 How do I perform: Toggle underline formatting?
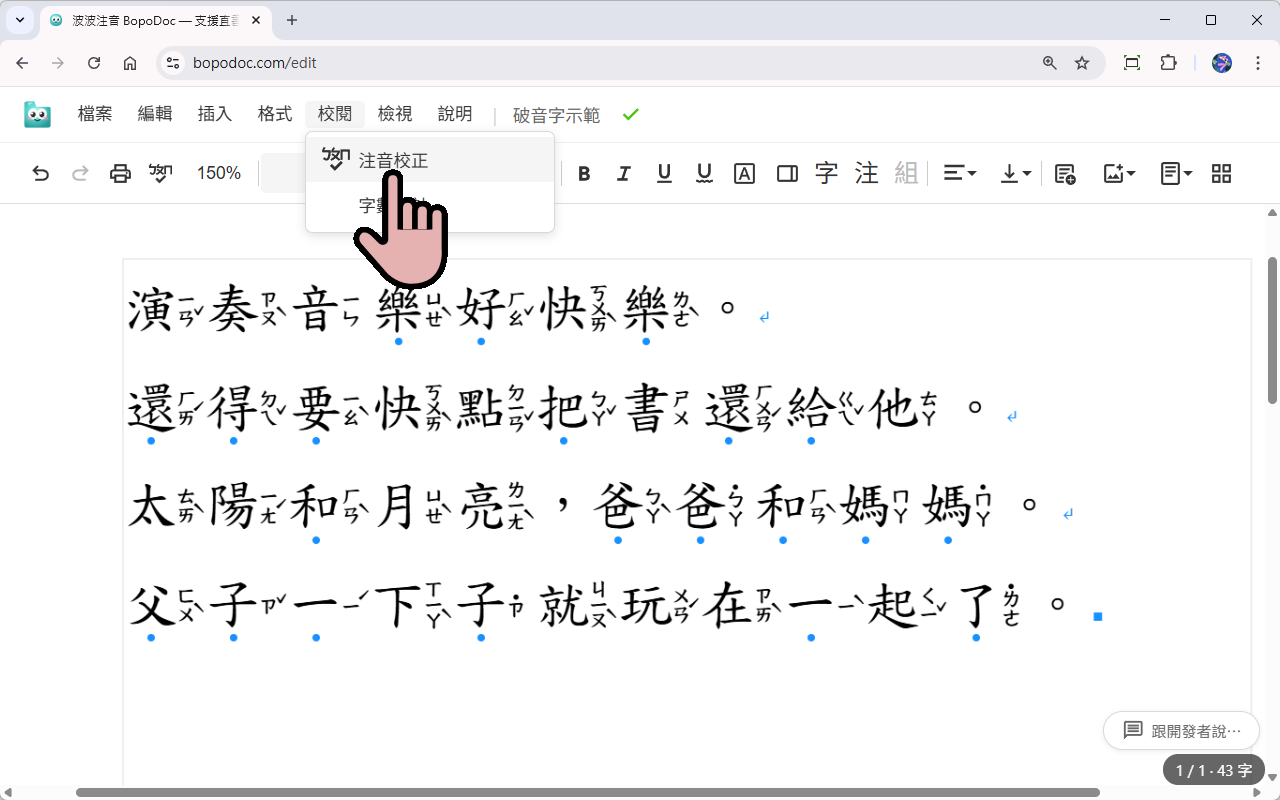pos(664,173)
